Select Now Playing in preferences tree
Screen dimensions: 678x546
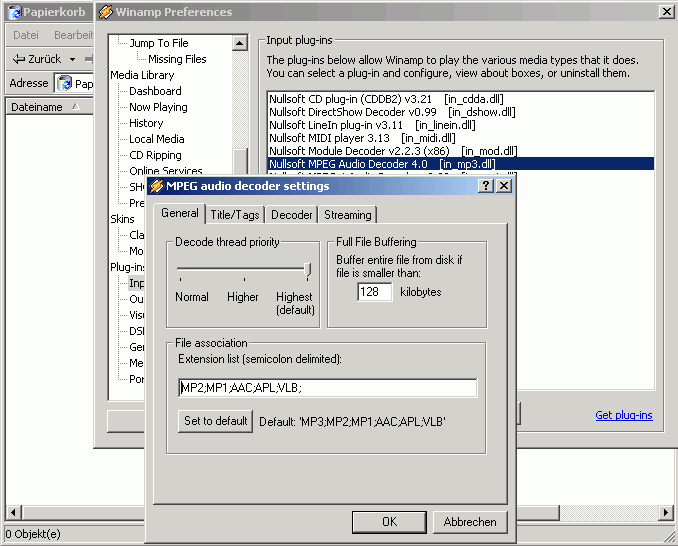click(158, 107)
